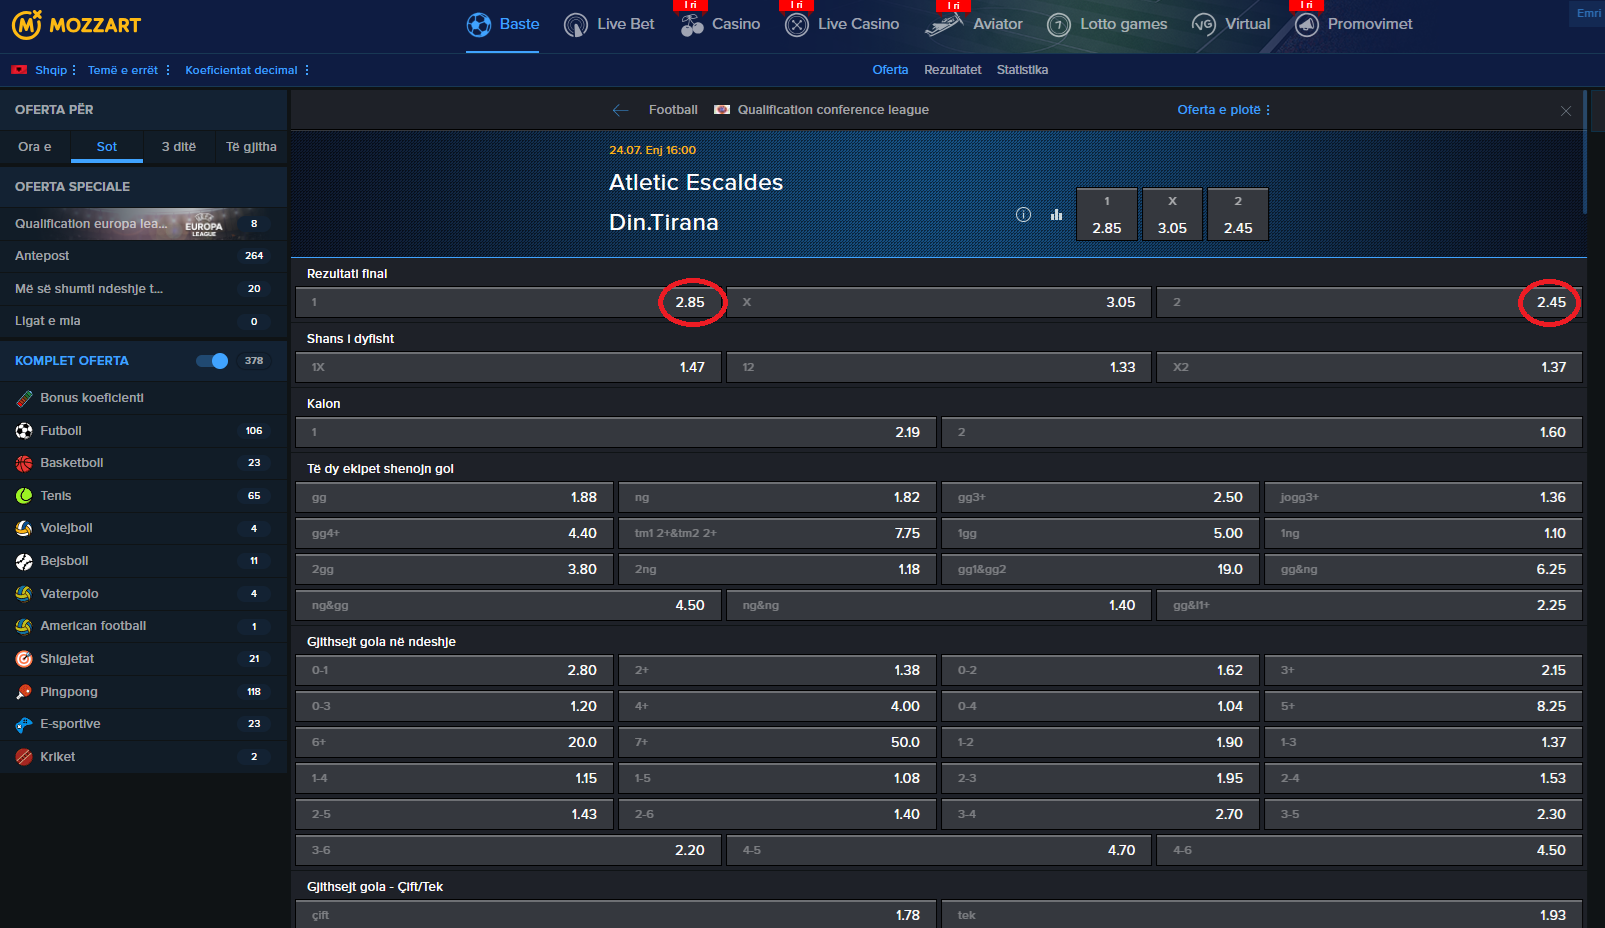Select the Kriket icon
Image resolution: width=1605 pixels, height=928 pixels.
[x=24, y=757]
